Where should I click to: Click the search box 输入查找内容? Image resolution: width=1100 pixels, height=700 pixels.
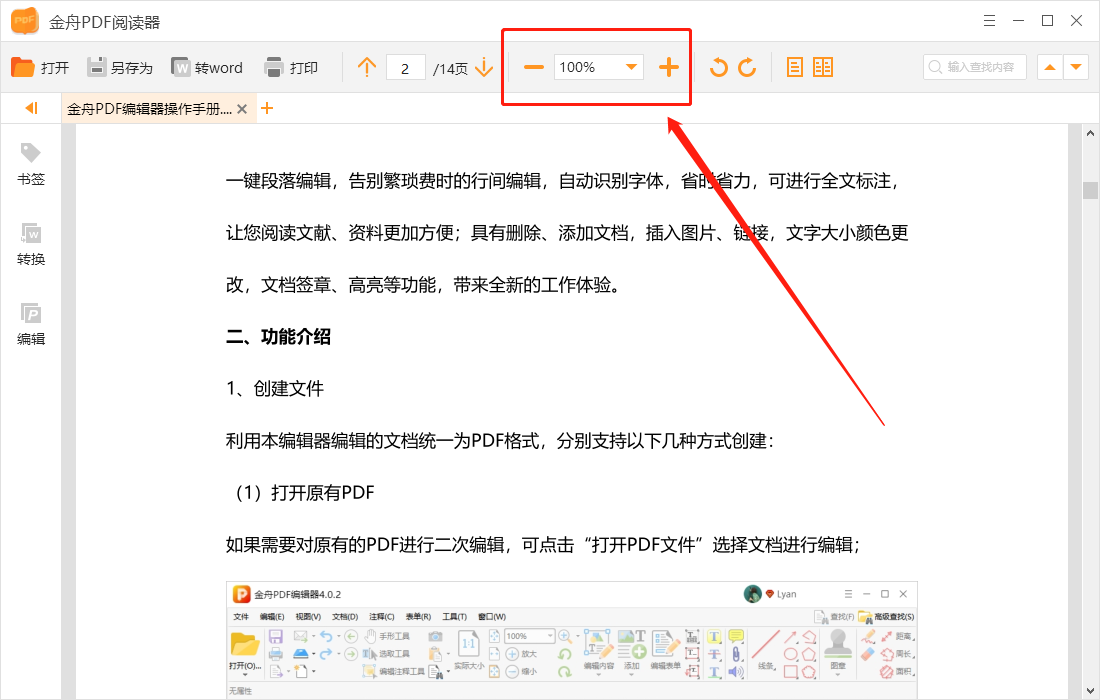pyautogui.click(x=974, y=67)
